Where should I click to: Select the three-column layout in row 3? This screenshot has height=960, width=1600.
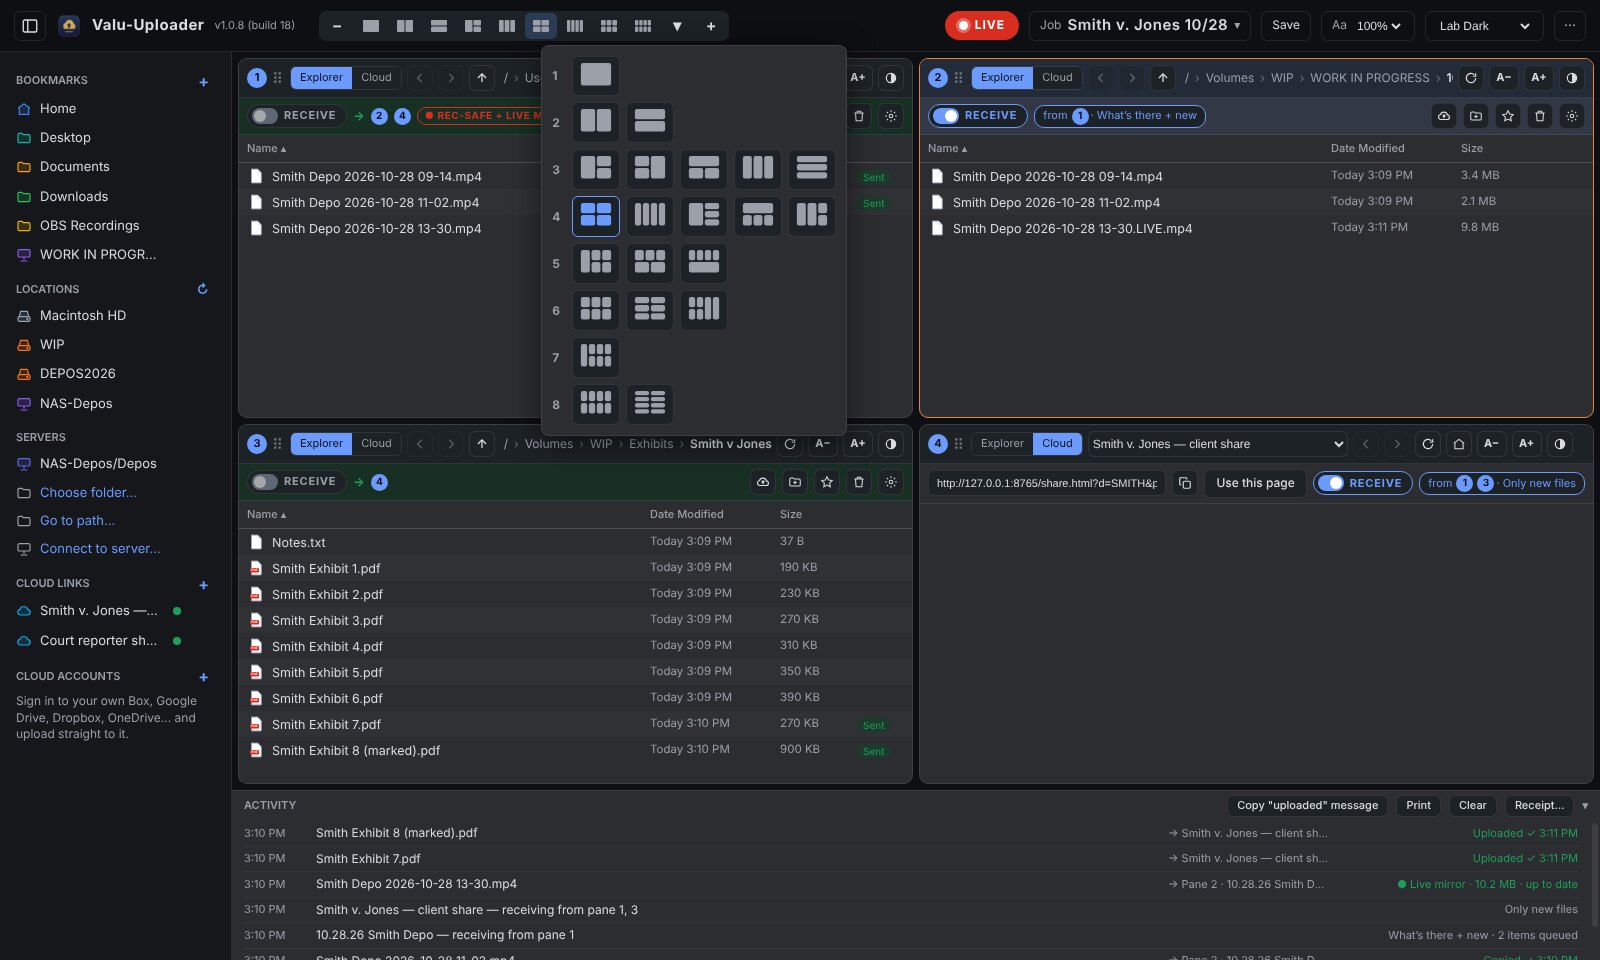pos(758,169)
